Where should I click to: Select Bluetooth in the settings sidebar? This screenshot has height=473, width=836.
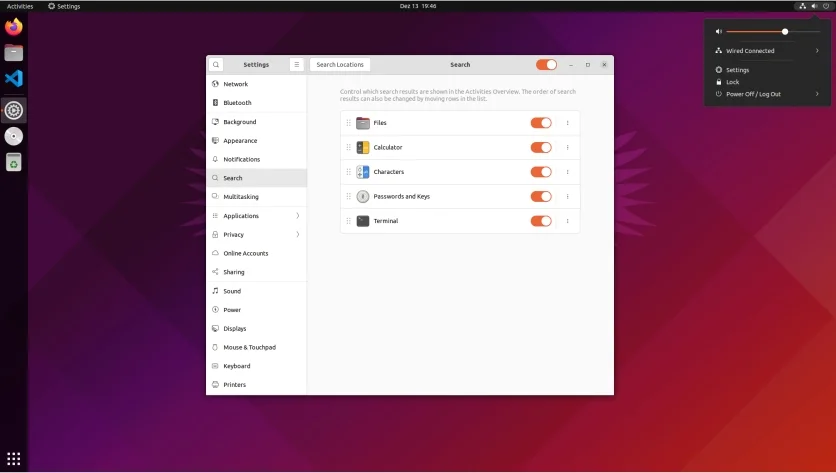(x=237, y=103)
